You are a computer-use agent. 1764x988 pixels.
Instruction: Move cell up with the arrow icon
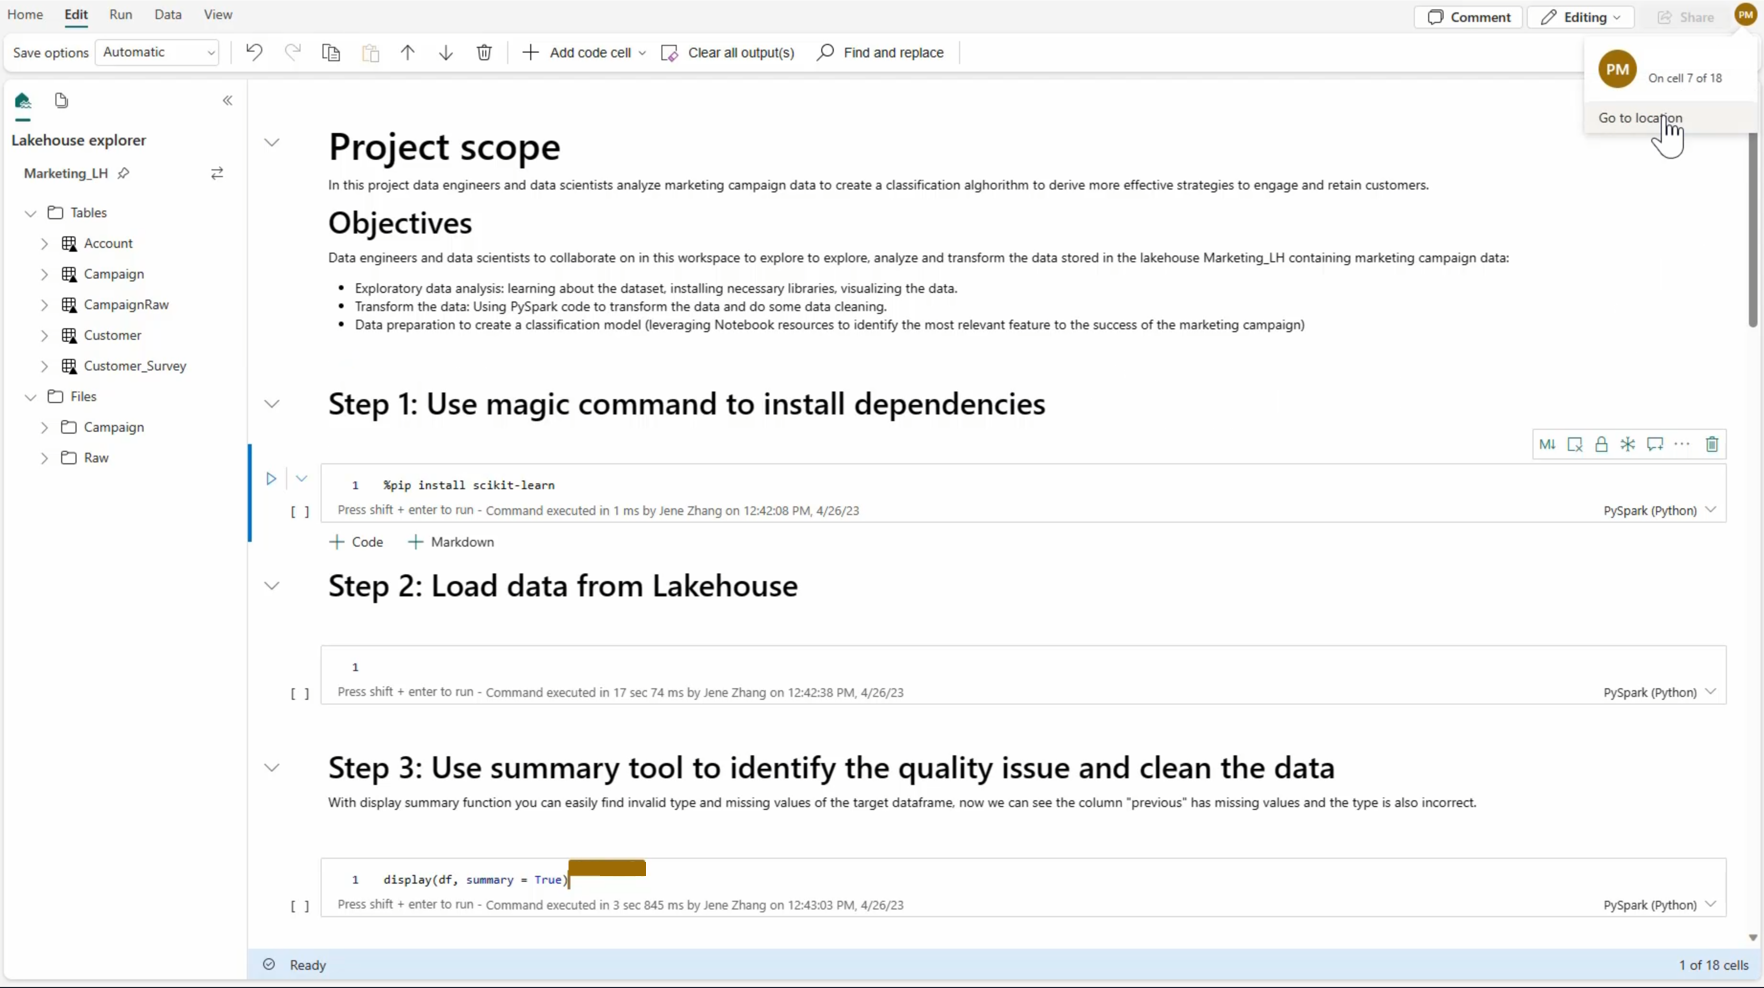[x=407, y=52]
